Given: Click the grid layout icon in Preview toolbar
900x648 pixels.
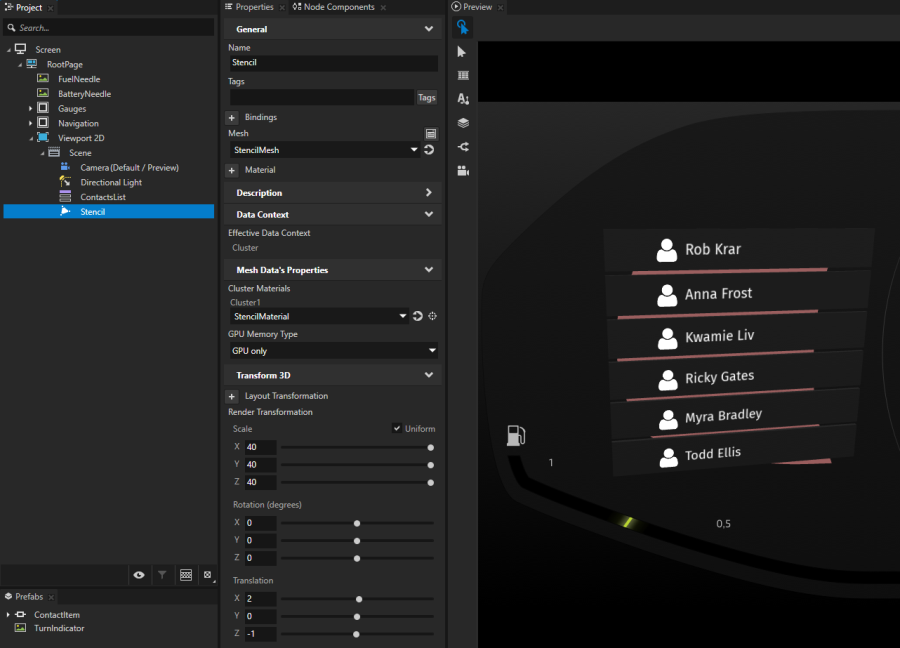Looking at the screenshot, I should 462,75.
